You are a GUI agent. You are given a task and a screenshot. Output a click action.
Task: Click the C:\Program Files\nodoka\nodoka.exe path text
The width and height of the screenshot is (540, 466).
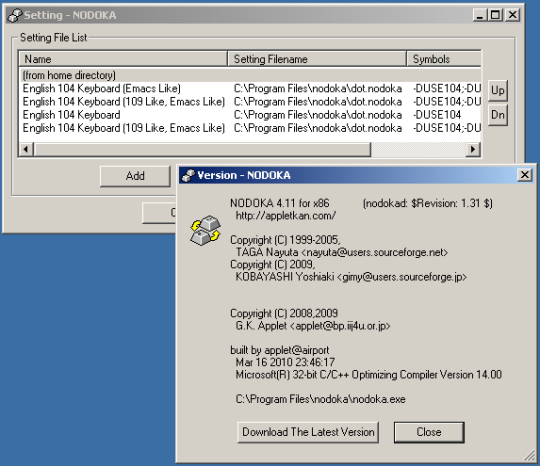click(x=321, y=399)
